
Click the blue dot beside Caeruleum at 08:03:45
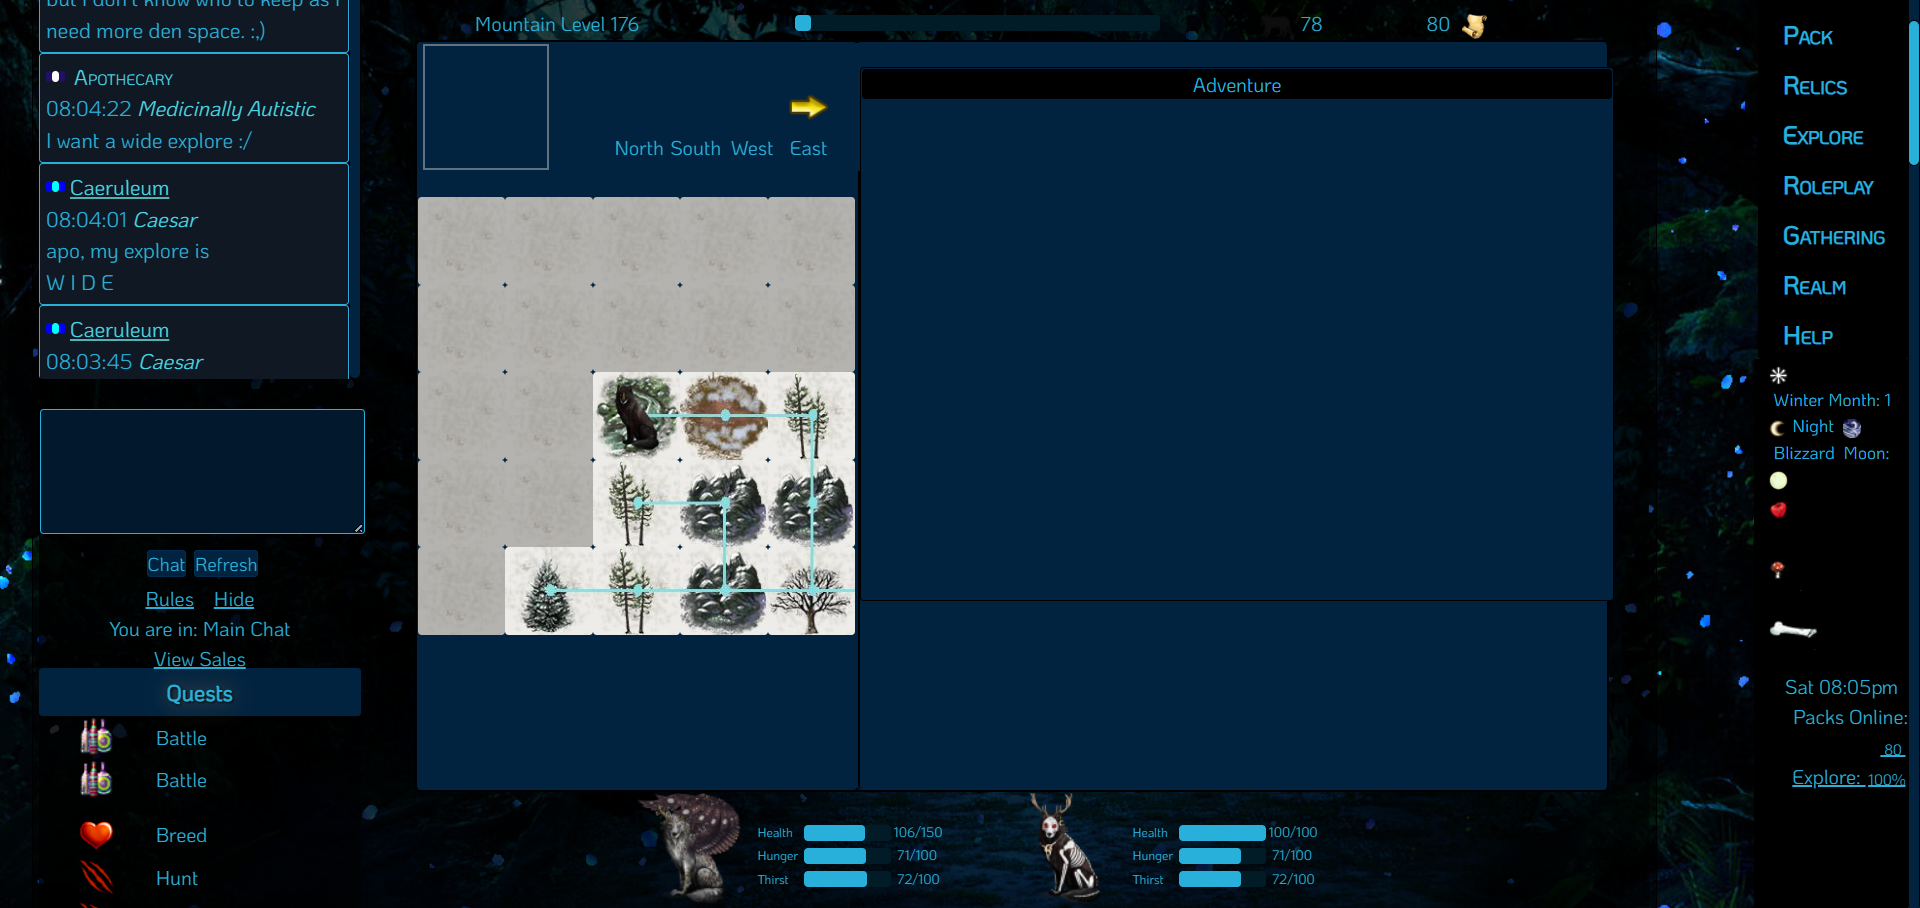(55, 329)
